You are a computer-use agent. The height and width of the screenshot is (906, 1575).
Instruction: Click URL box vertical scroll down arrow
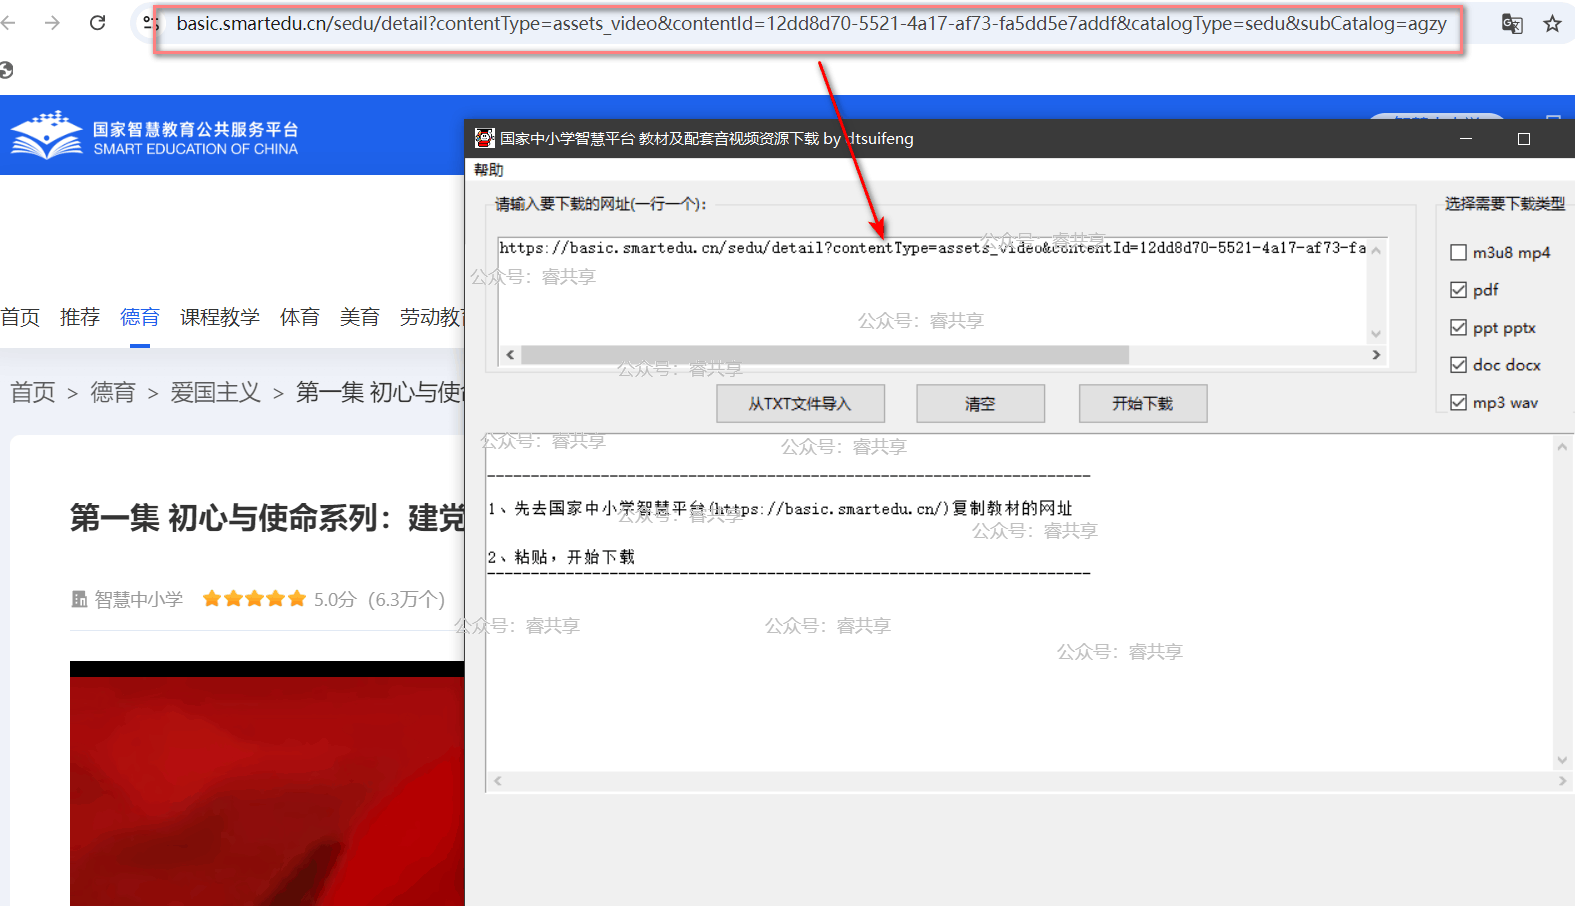[x=1376, y=334]
